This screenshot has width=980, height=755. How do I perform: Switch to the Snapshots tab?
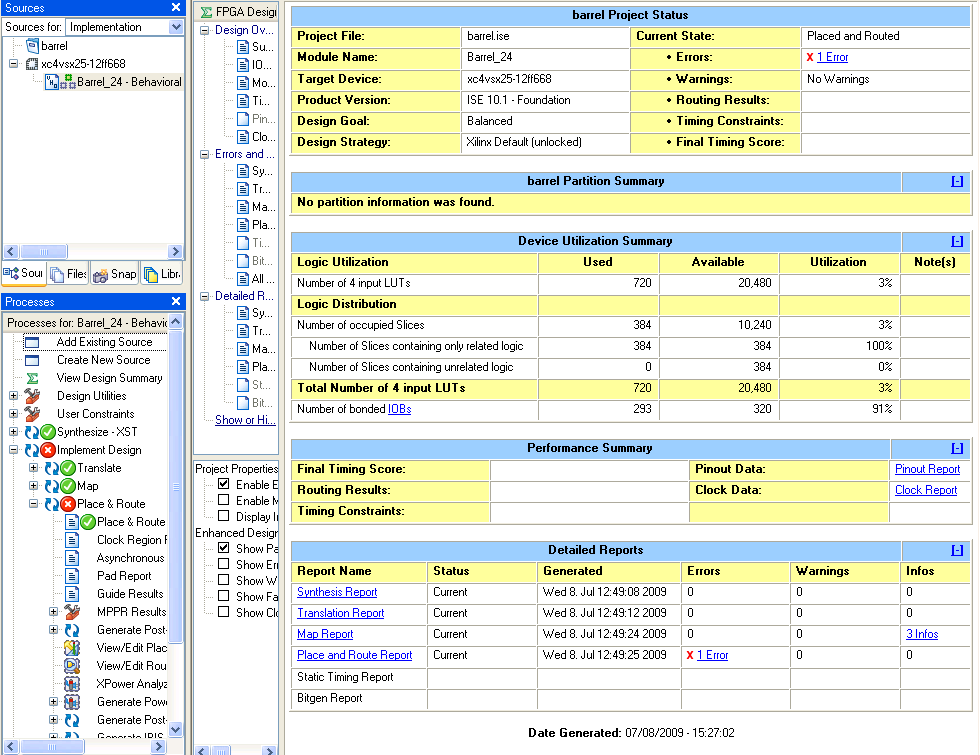(x=114, y=274)
